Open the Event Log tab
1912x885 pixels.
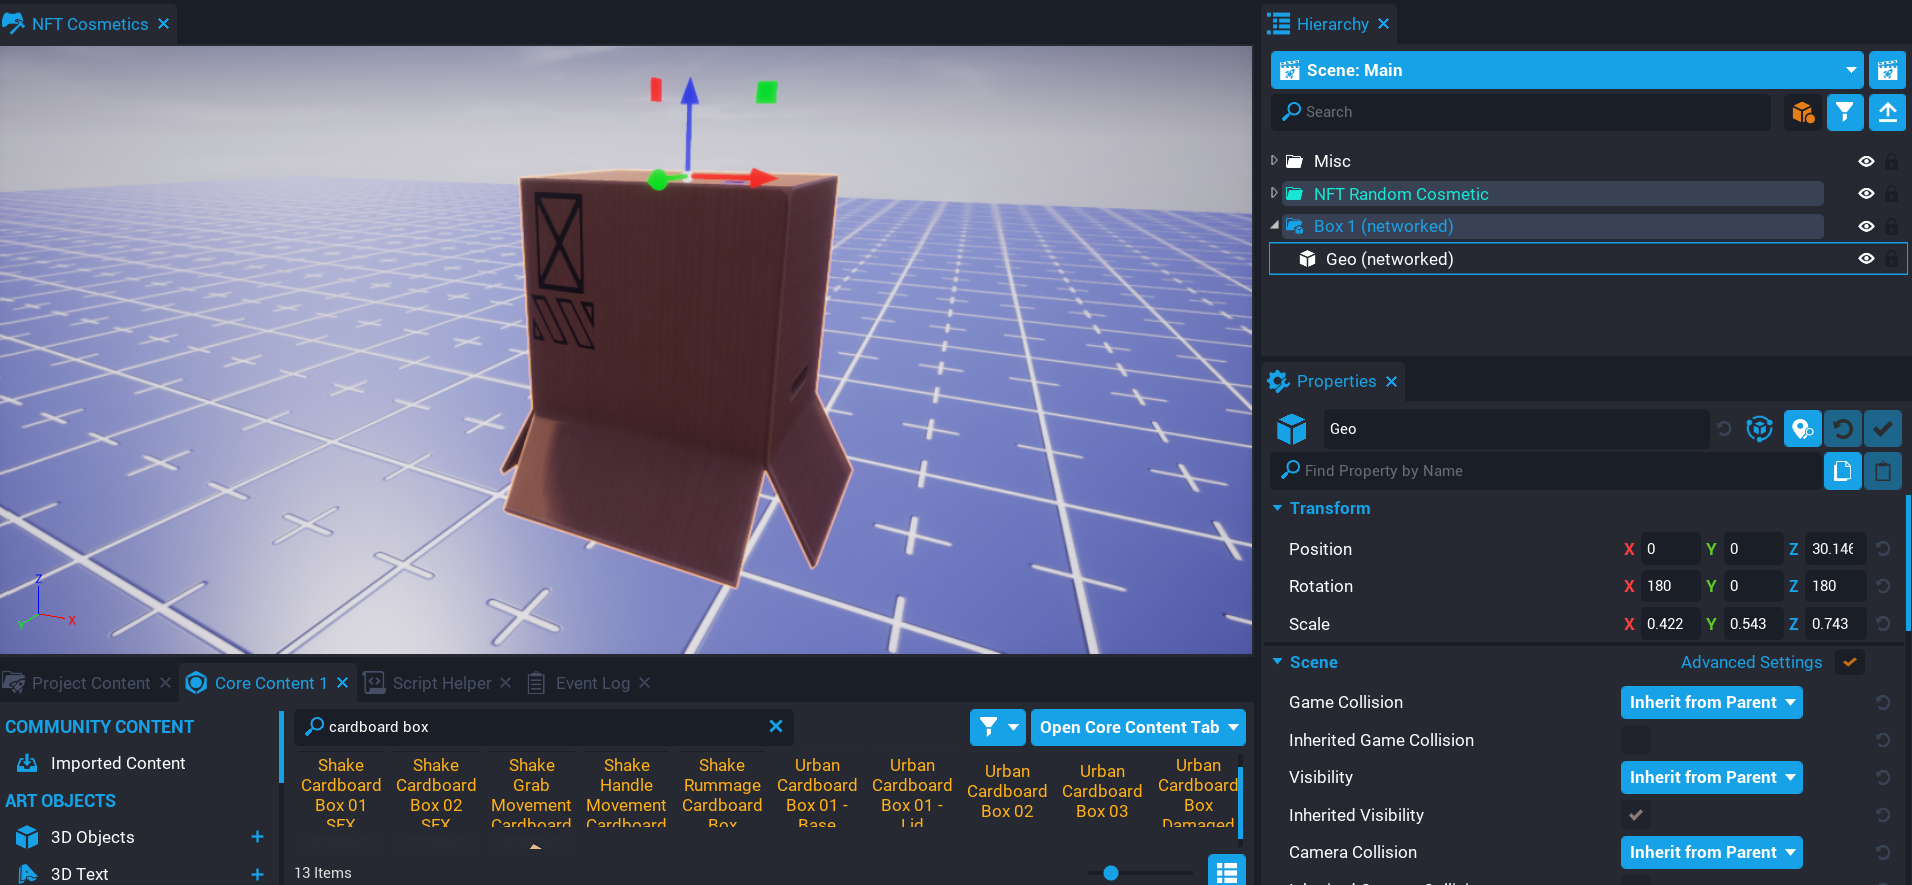click(592, 683)
